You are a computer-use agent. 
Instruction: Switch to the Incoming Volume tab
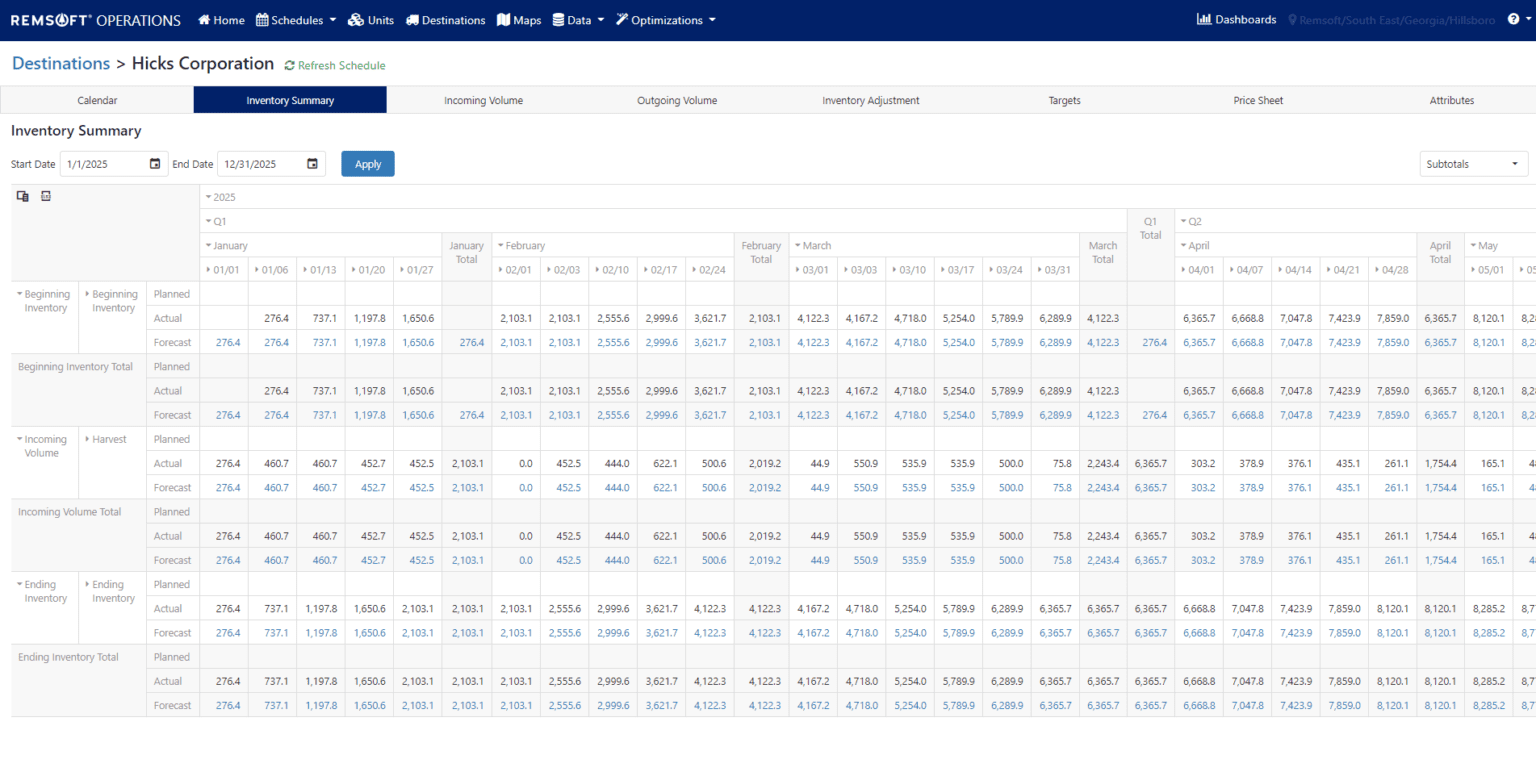(x=483, y=100)
